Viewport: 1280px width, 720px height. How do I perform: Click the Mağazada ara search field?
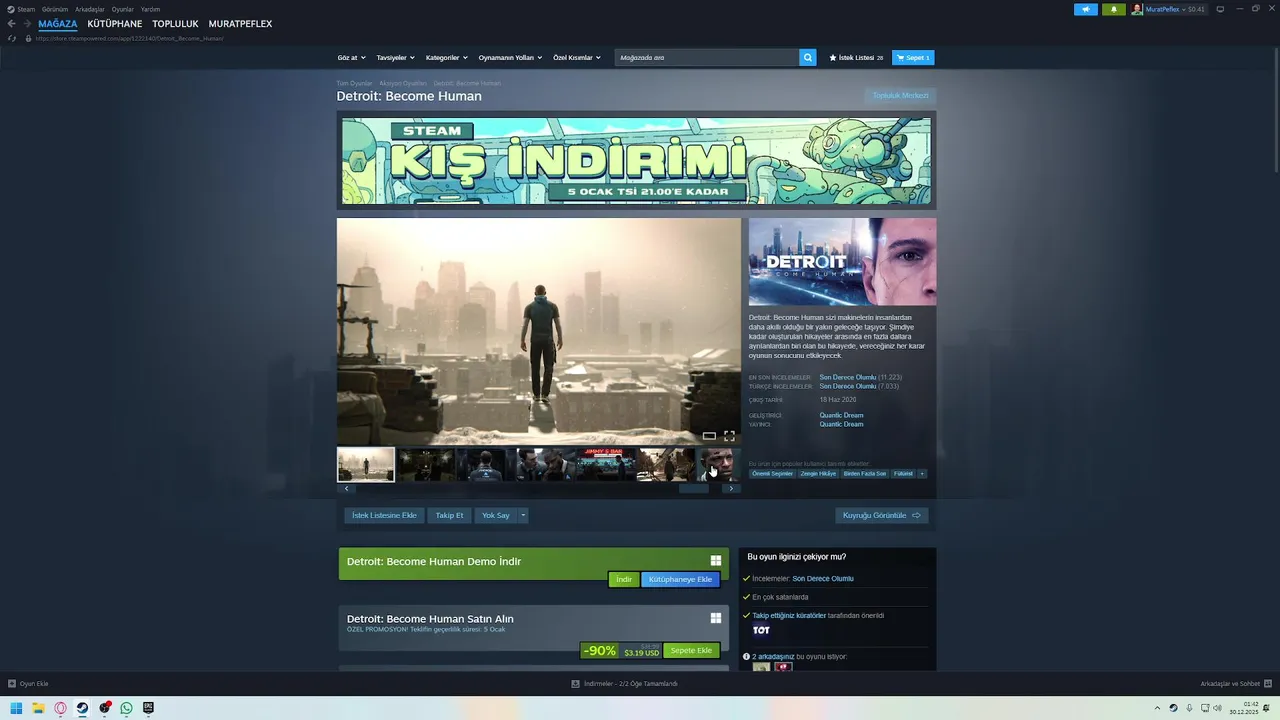click(707, 58)
